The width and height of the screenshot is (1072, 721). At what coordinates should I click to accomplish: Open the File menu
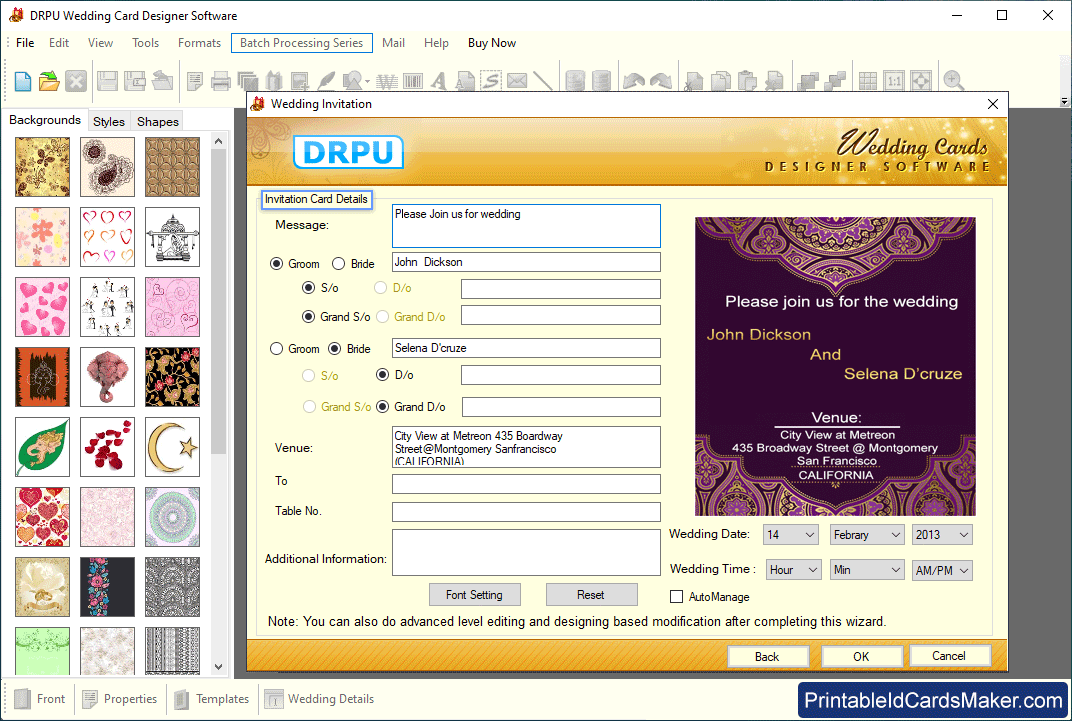click(x=25, y=43)
